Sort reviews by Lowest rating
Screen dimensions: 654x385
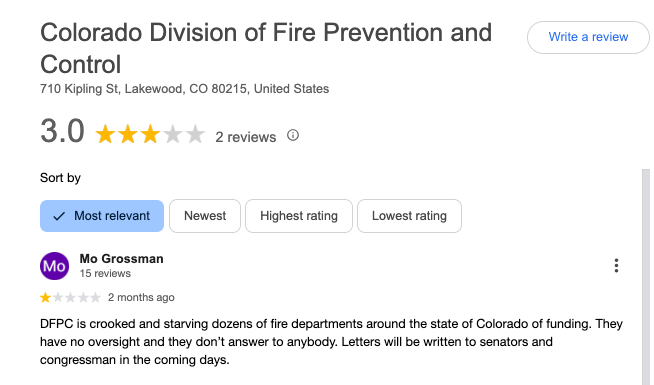[x=409, y=216]
